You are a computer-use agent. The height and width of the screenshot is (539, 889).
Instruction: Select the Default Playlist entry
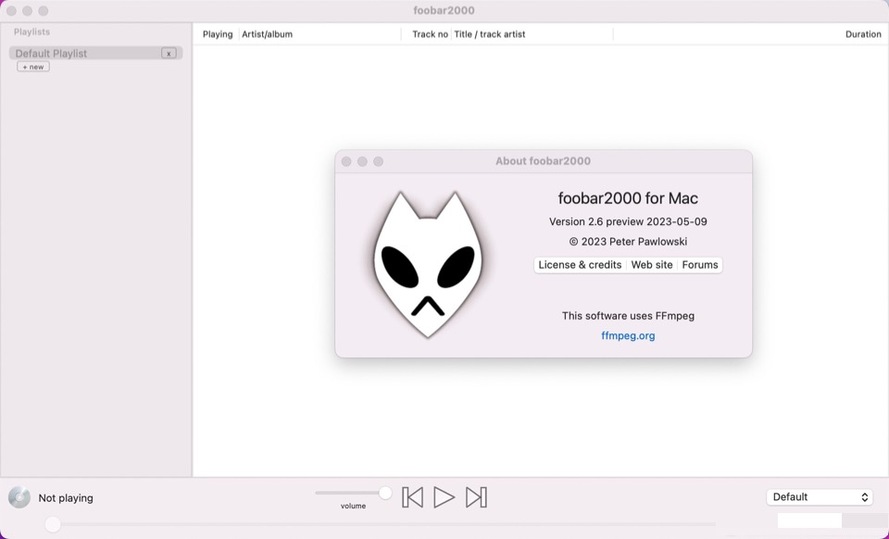96,53
